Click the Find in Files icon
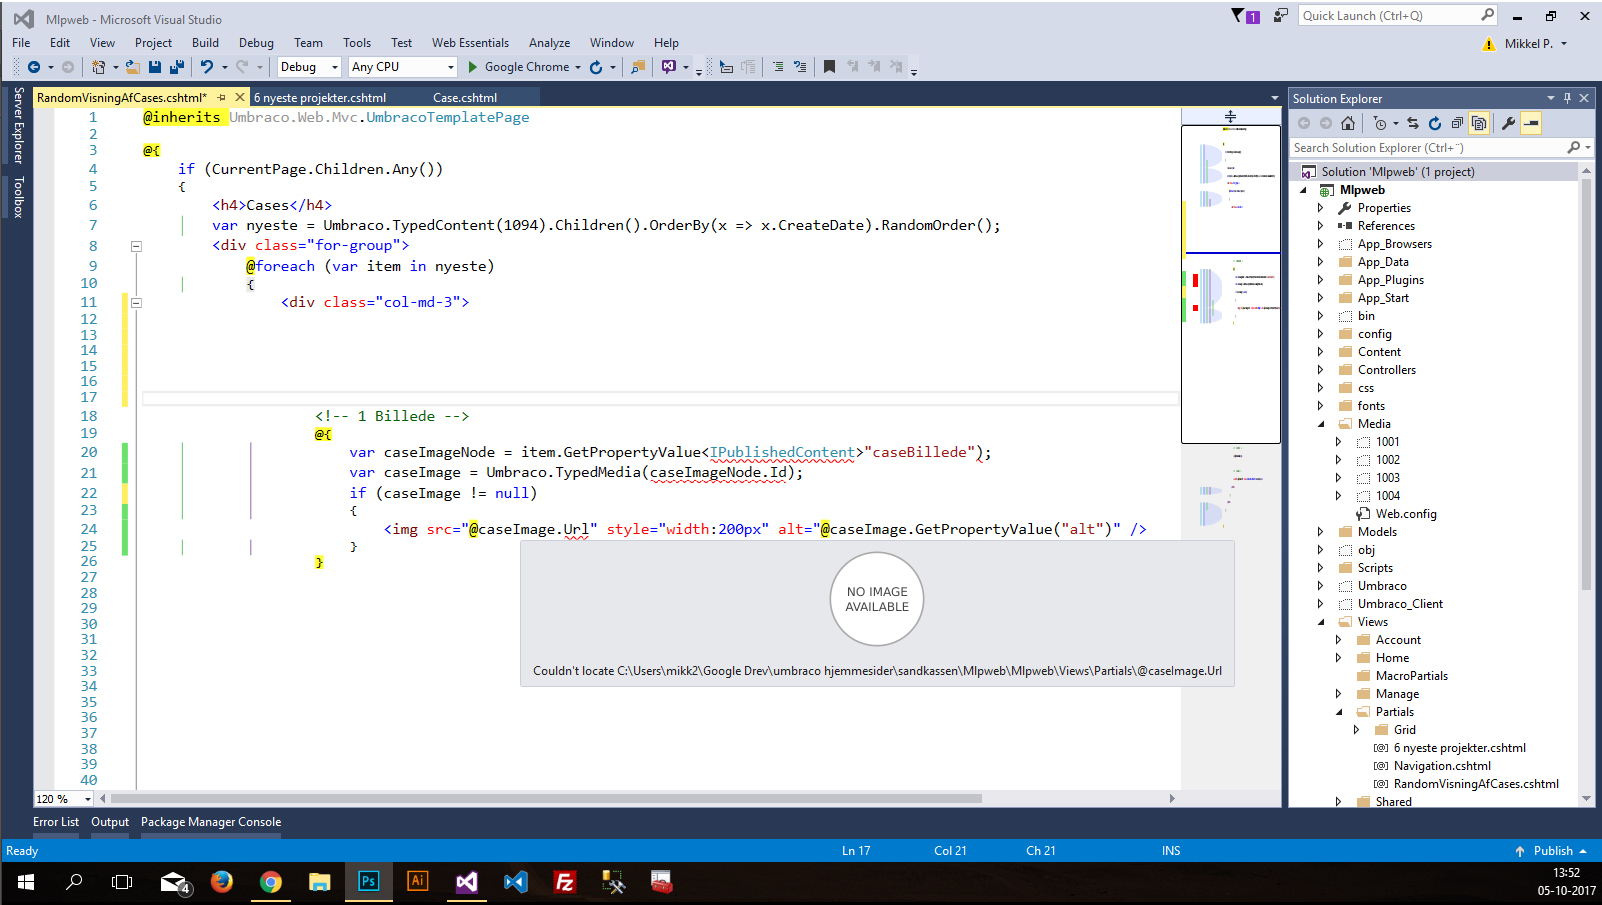 [638, 67]
